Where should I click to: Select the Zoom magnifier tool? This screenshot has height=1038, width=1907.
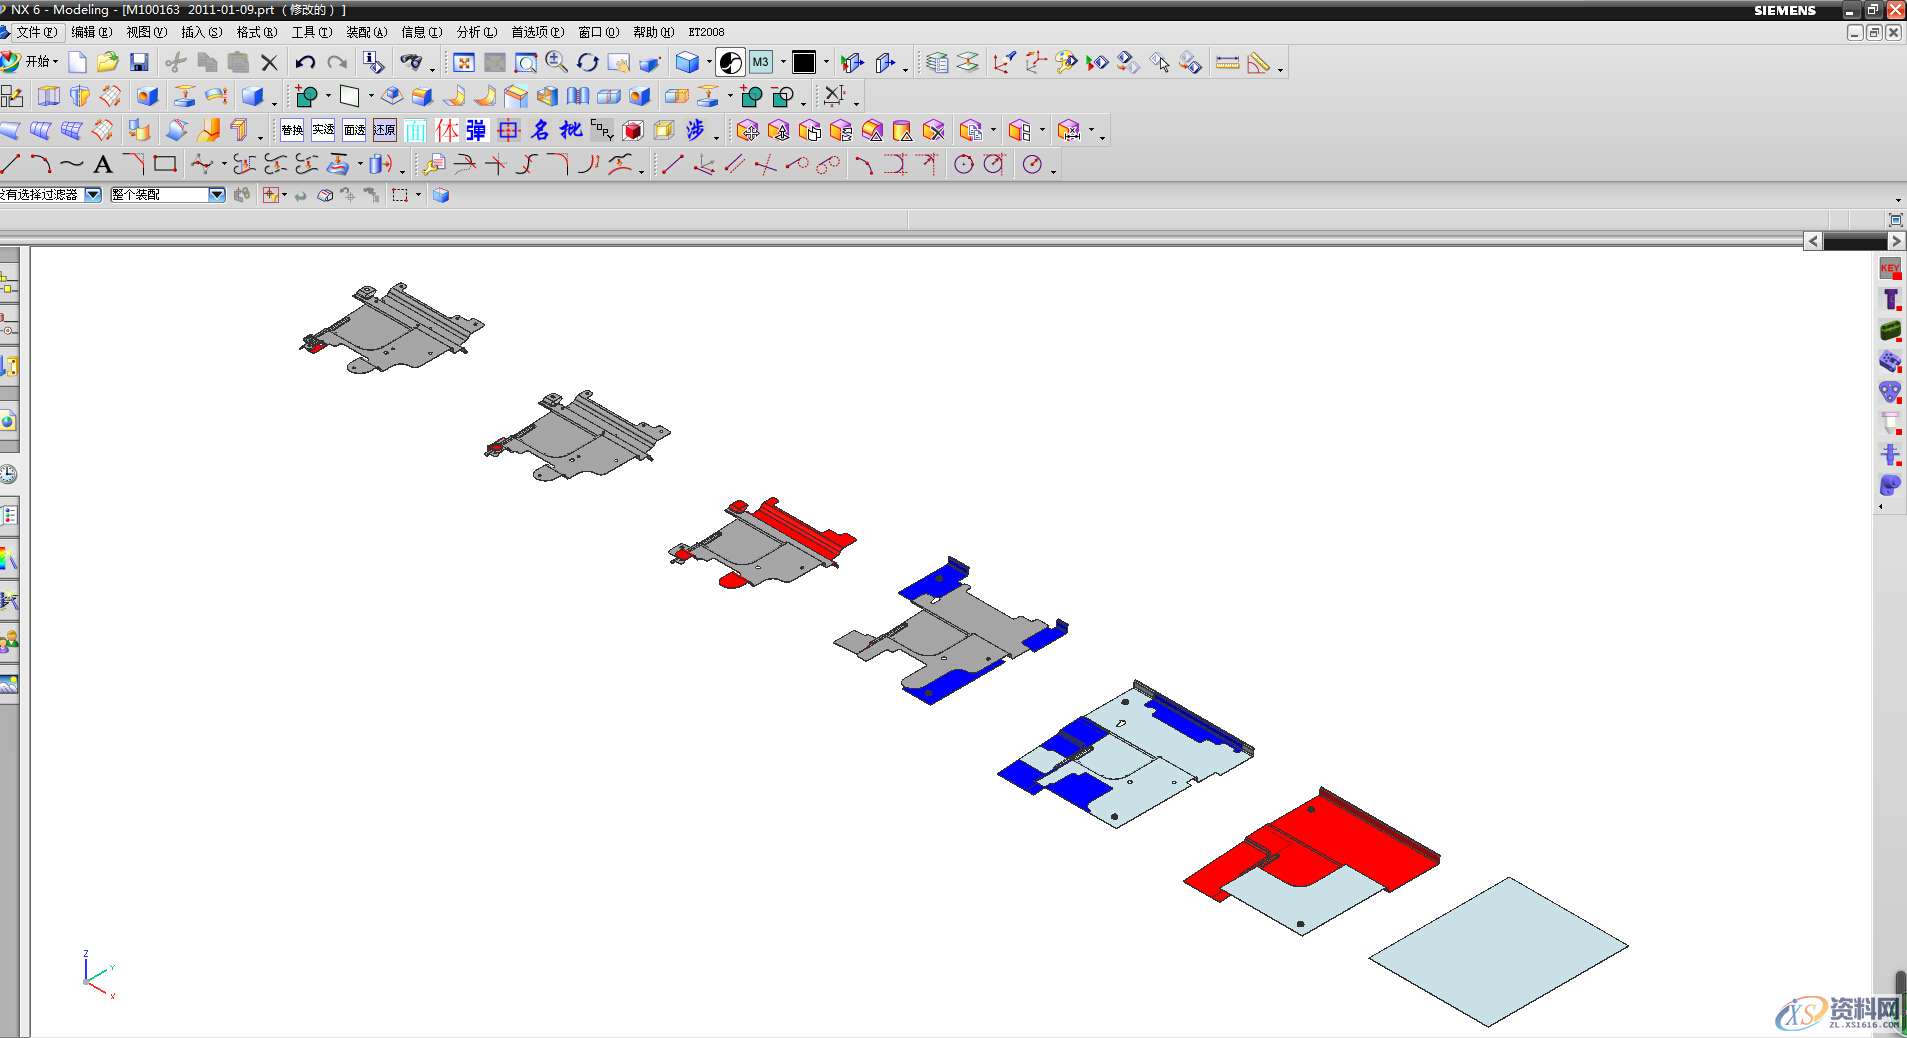point(557,63)
